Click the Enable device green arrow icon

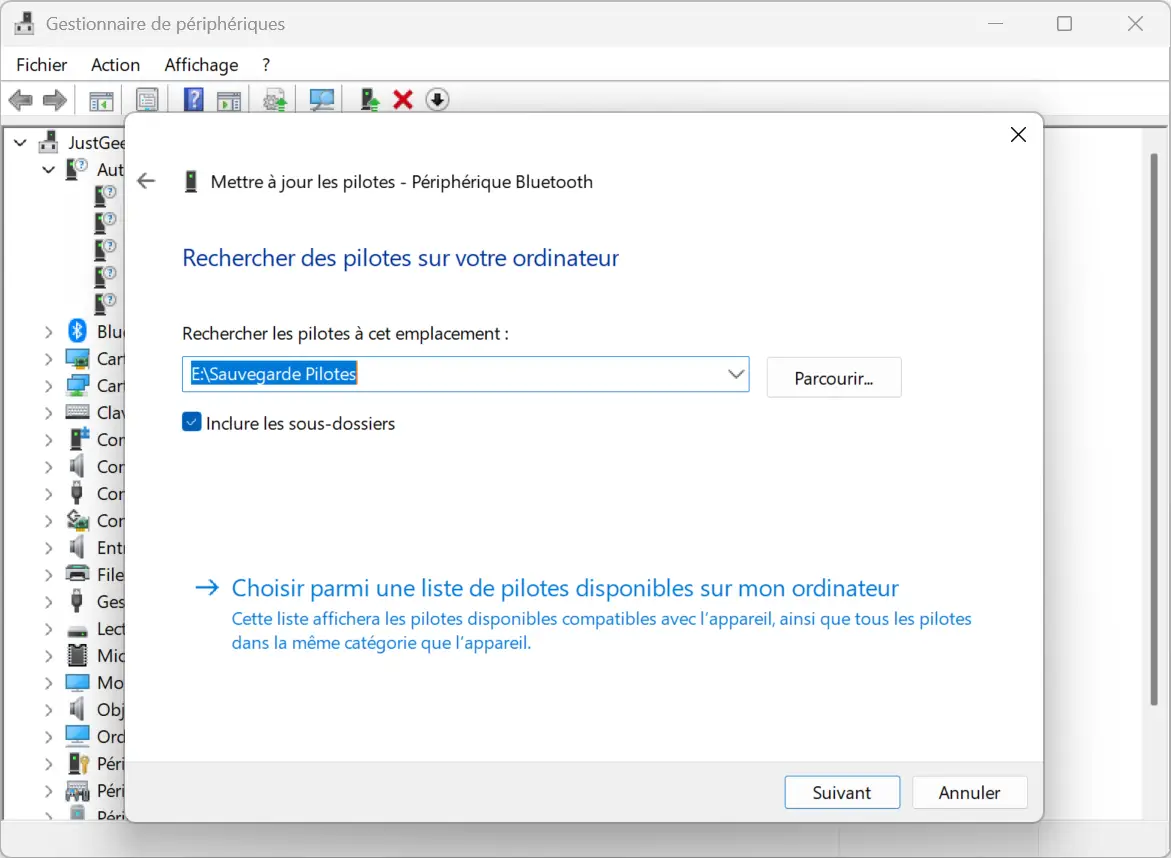[370, 100]
